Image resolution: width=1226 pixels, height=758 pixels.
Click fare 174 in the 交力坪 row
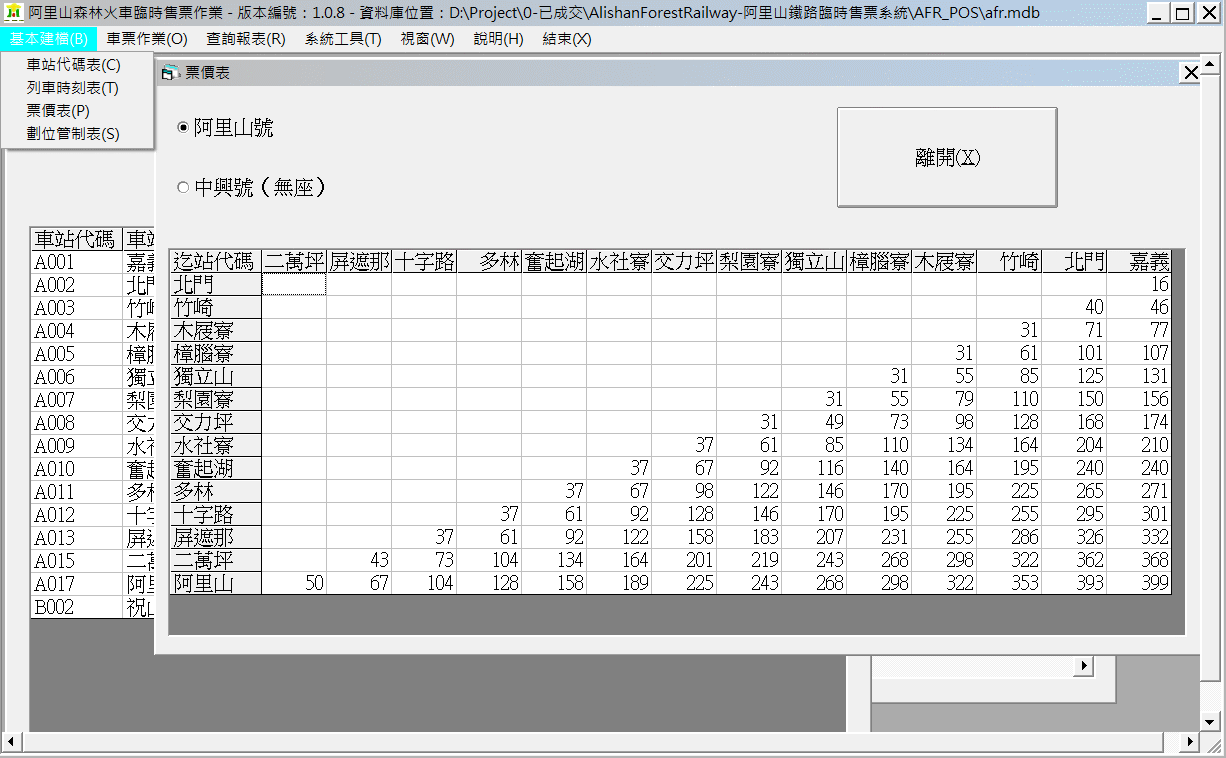[x=1139, y=422]
